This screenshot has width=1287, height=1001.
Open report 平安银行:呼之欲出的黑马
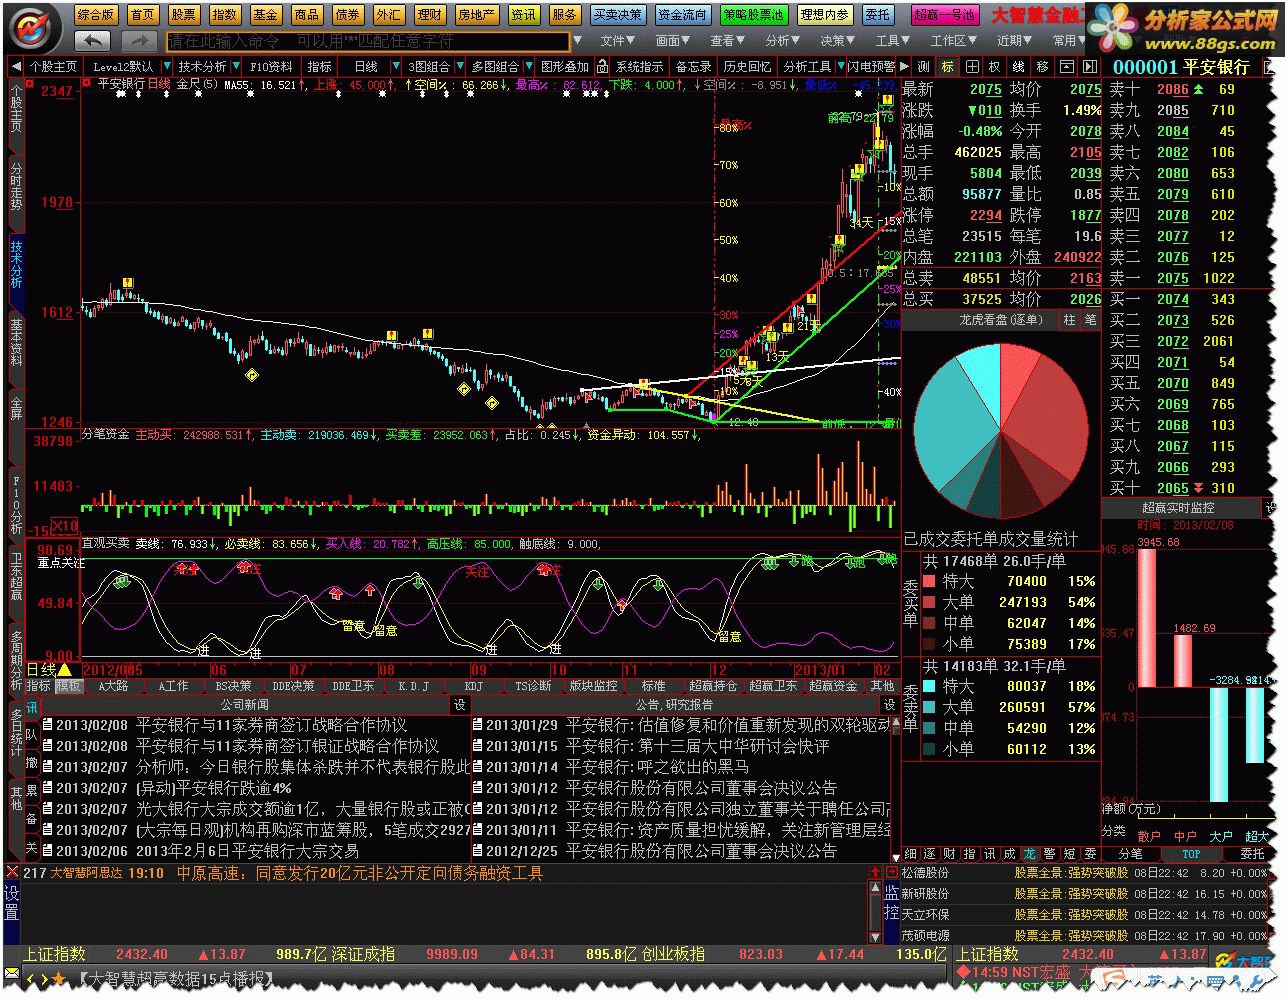(657, 767)
